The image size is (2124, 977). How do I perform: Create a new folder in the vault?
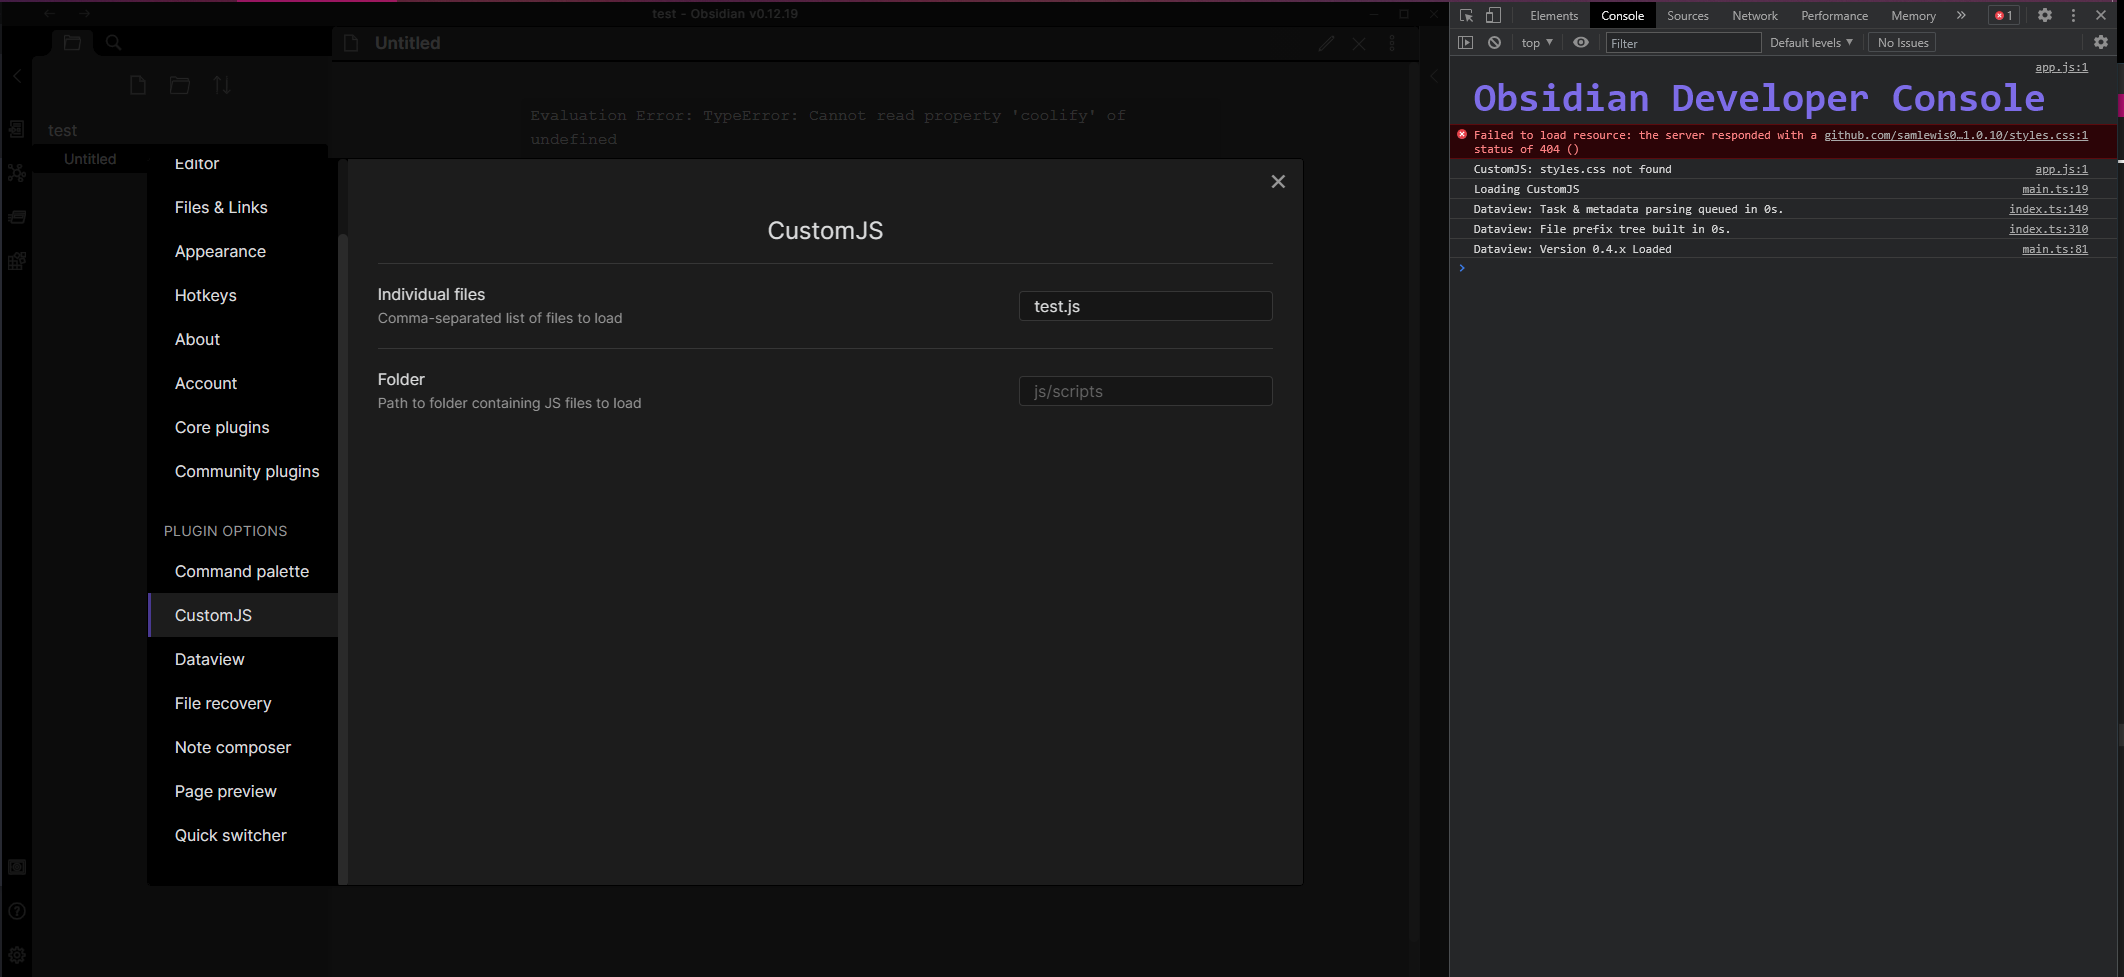coord(180,85)
